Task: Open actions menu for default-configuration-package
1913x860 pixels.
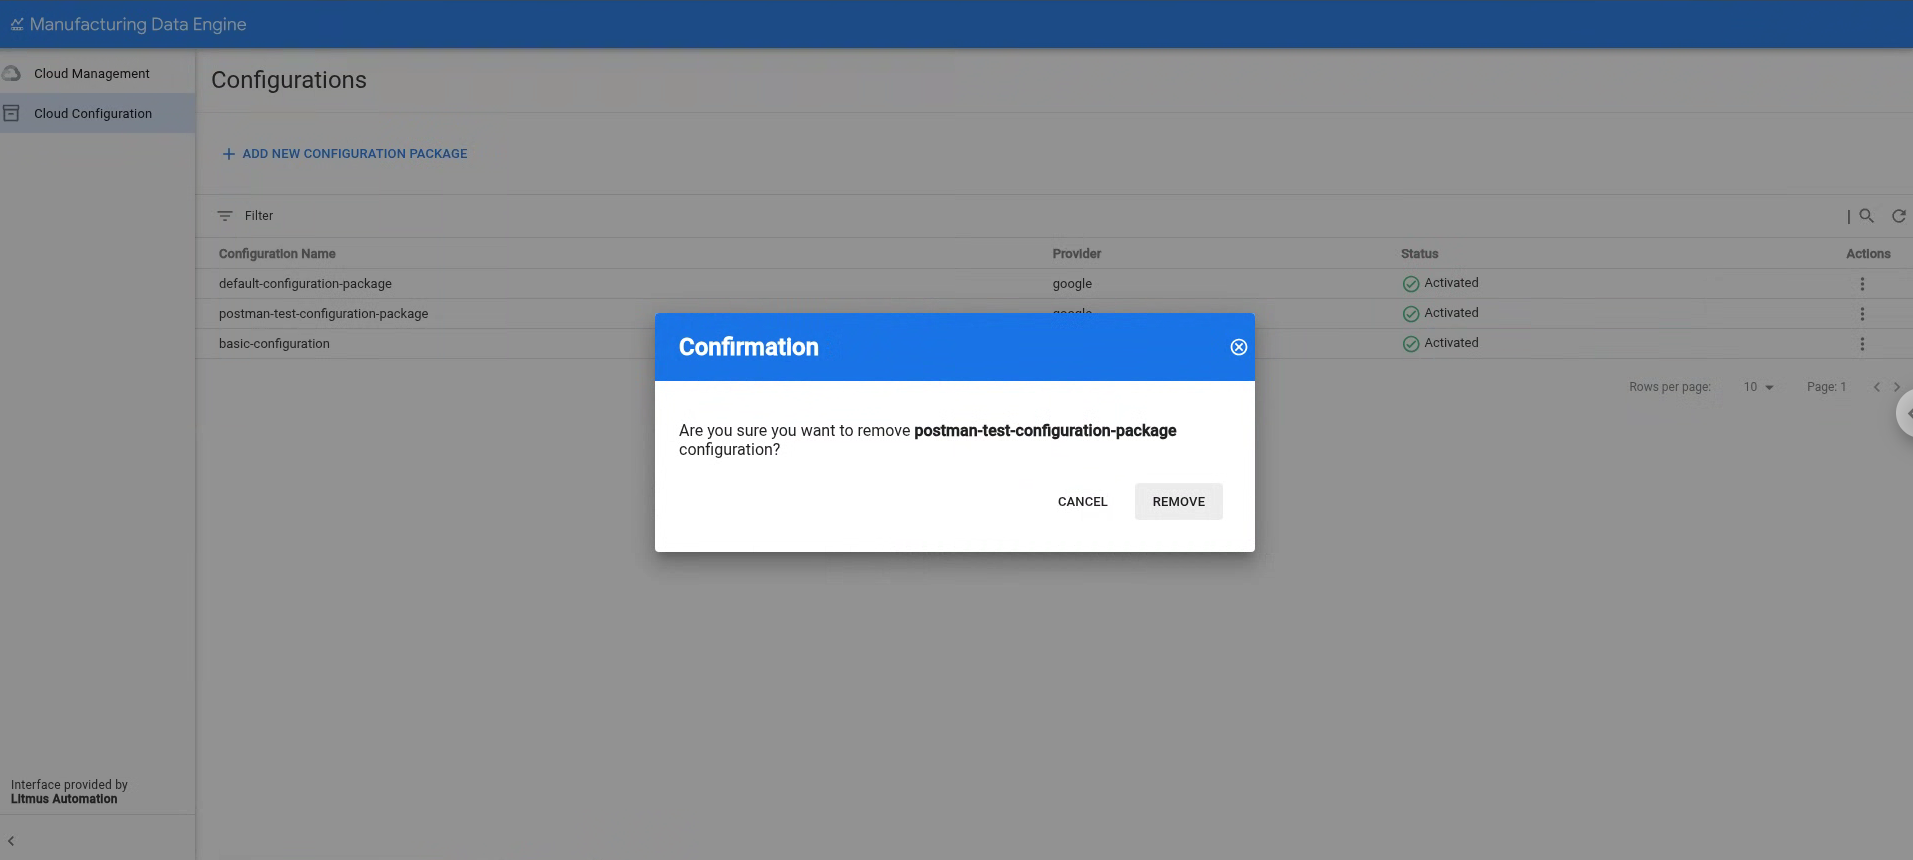Action: point(1862,284)
